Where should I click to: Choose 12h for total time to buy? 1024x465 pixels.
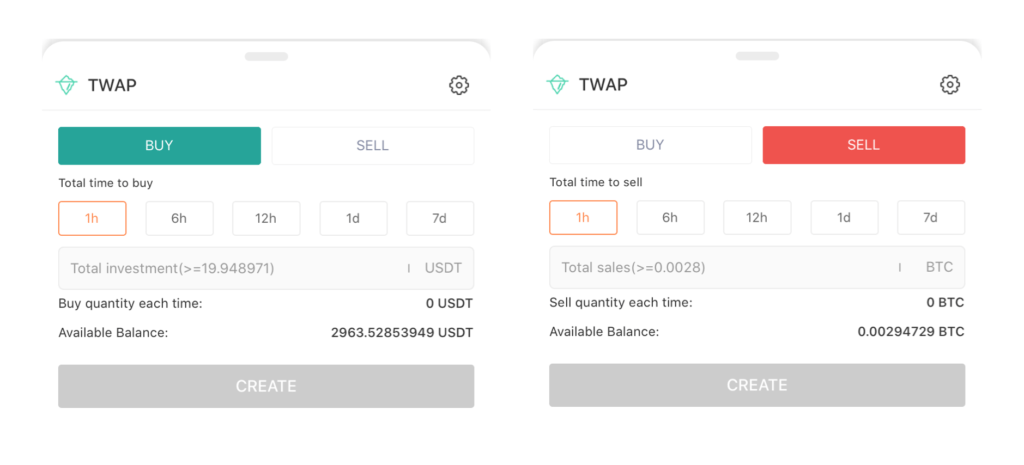coord(266,218)
